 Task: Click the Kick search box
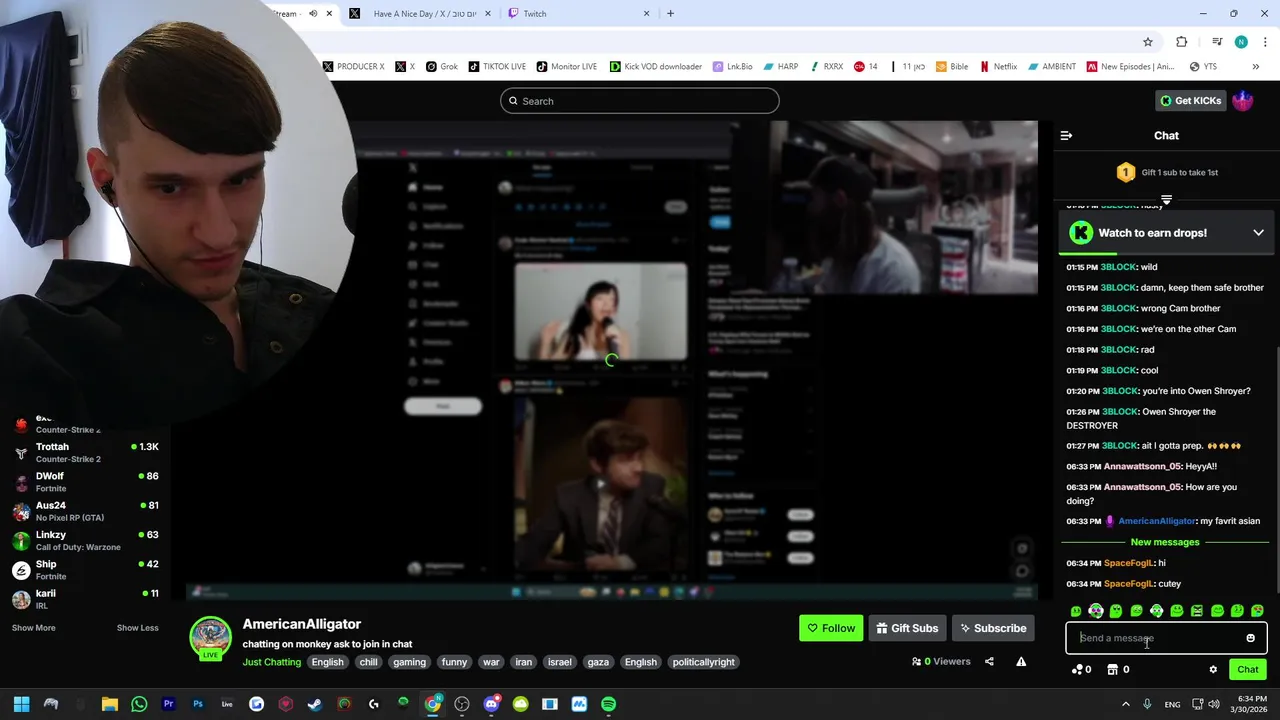tap(640, 101)
